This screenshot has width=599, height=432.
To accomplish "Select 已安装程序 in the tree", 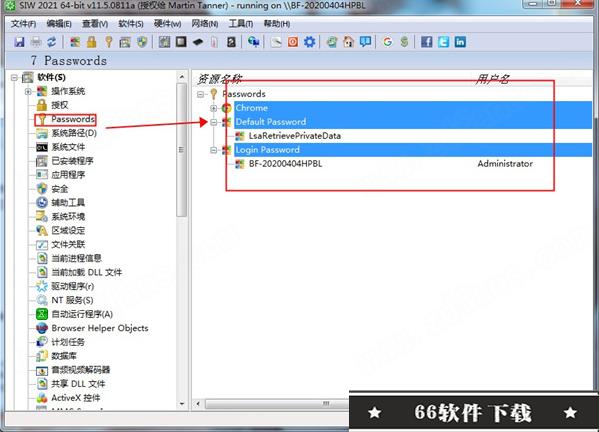I will pos(72,161).
